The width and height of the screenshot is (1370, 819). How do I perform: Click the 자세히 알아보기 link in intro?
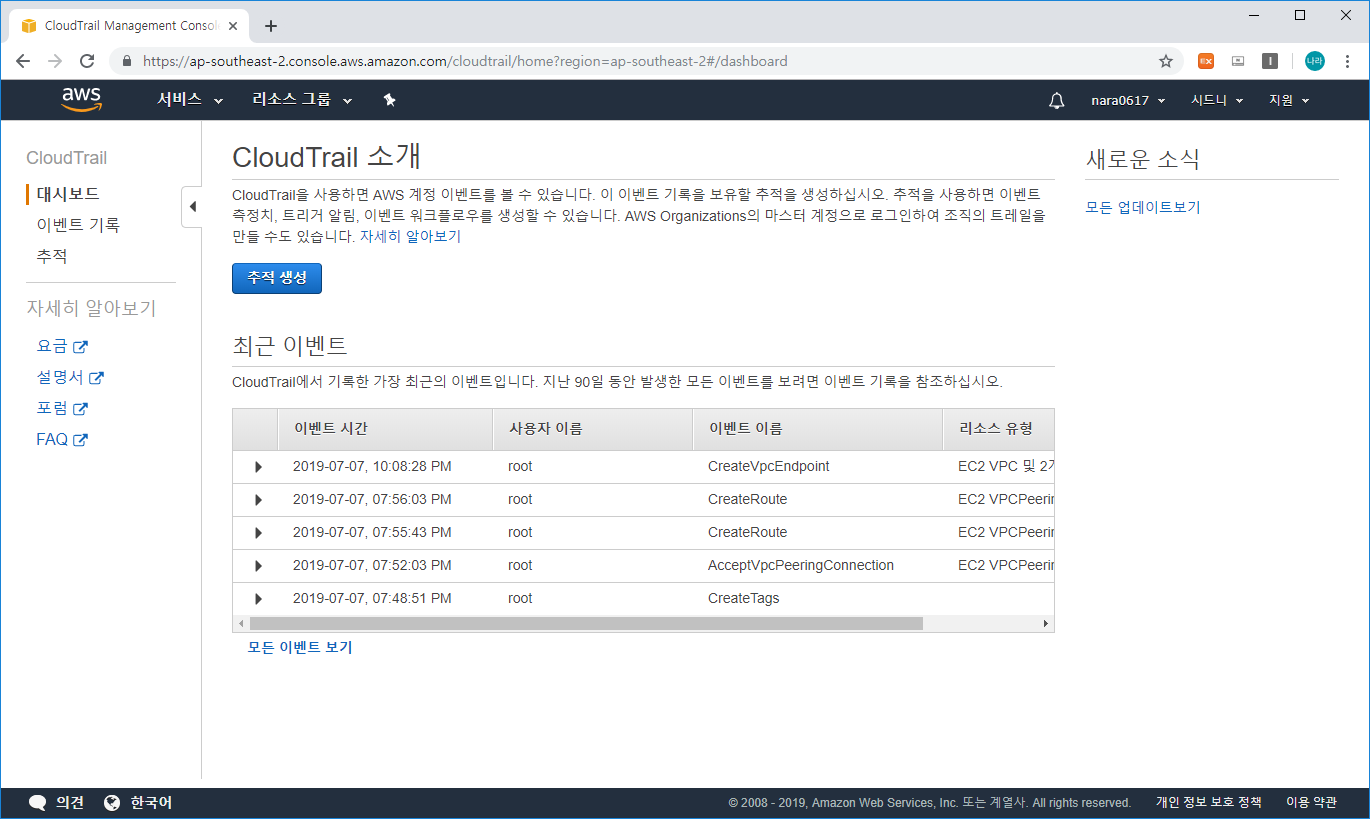click(410, 237)
